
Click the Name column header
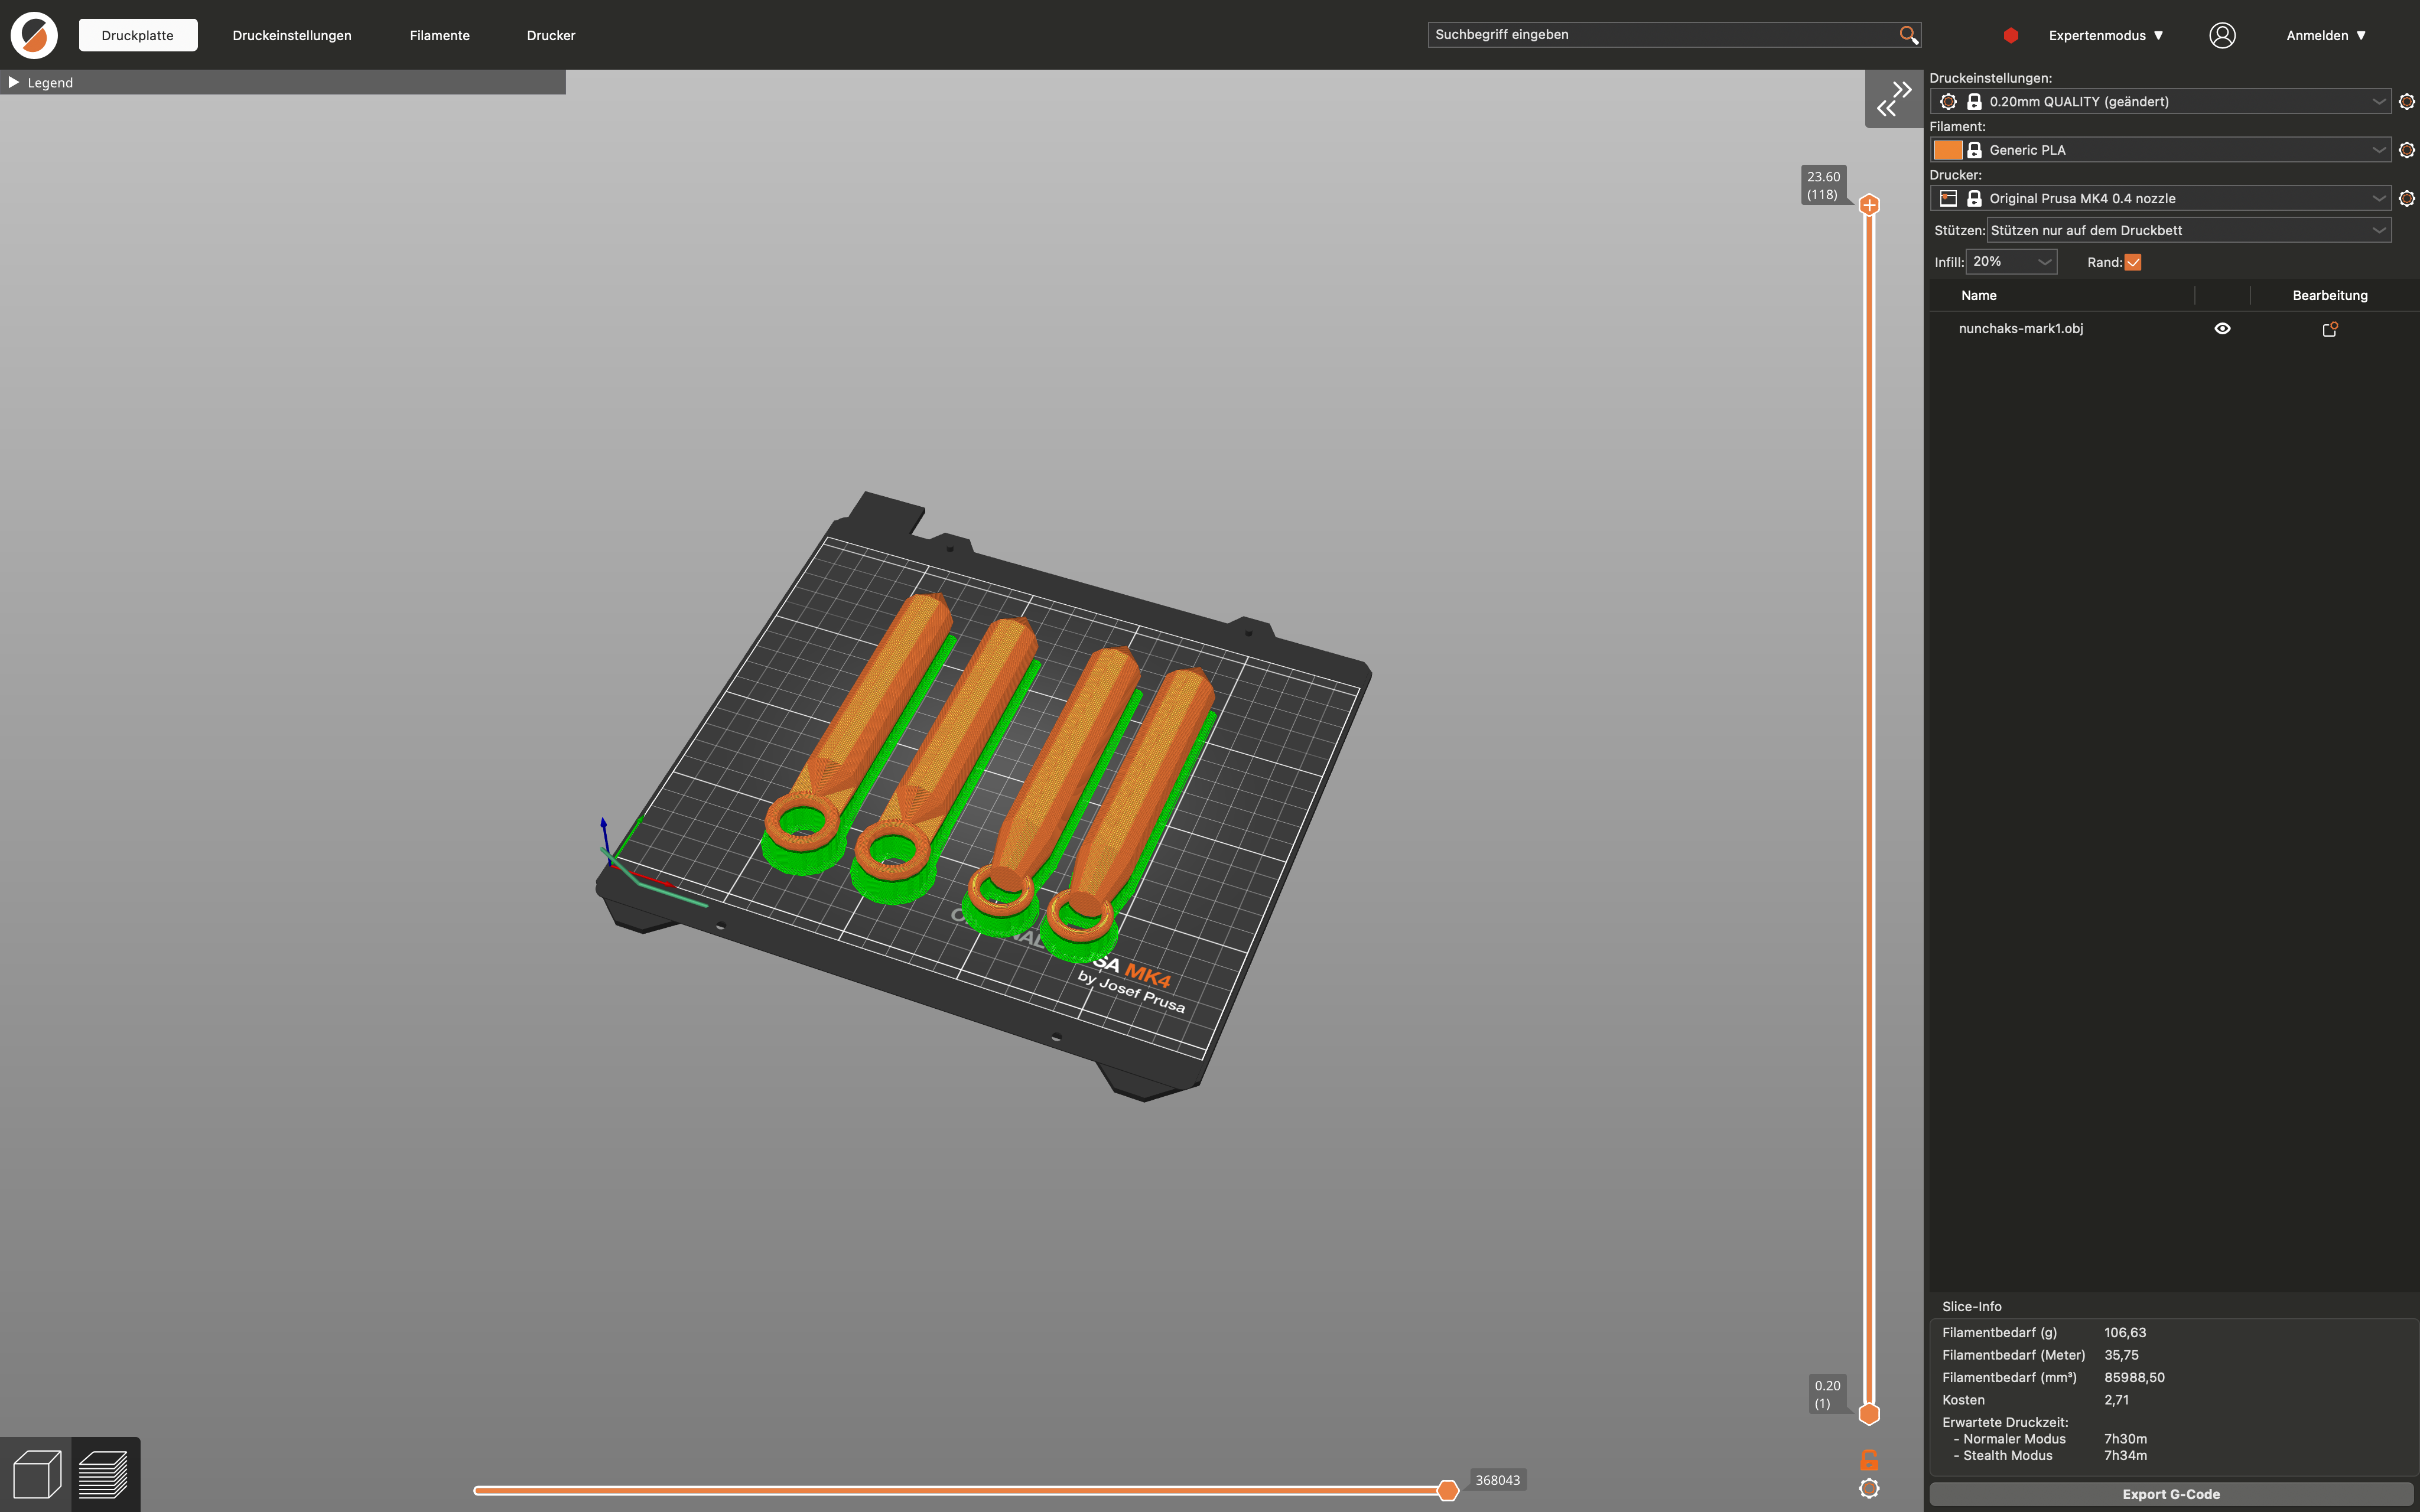click(x=1979, y=295)
